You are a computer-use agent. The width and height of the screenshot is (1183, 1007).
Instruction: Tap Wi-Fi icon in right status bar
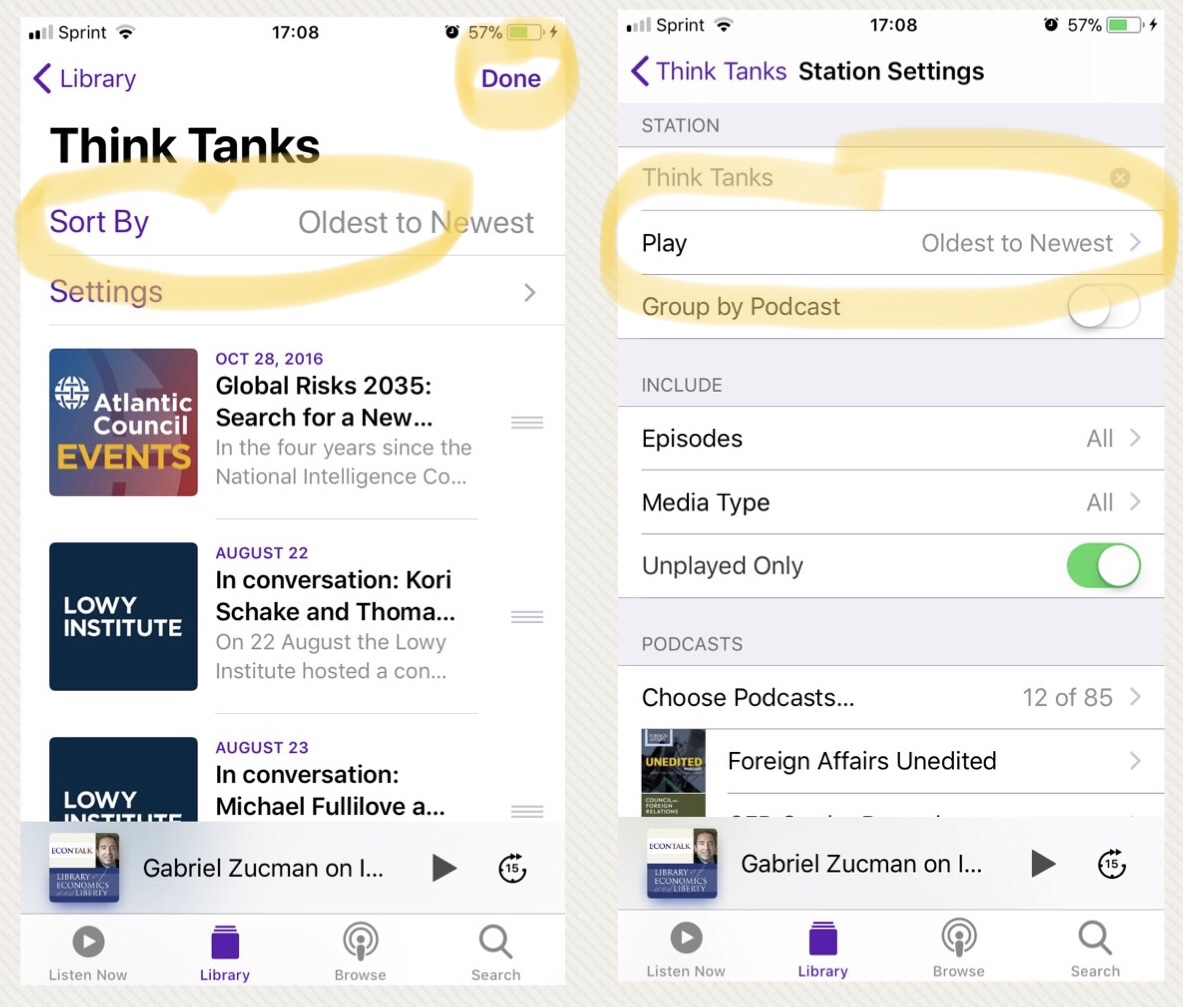click(724, 25)
